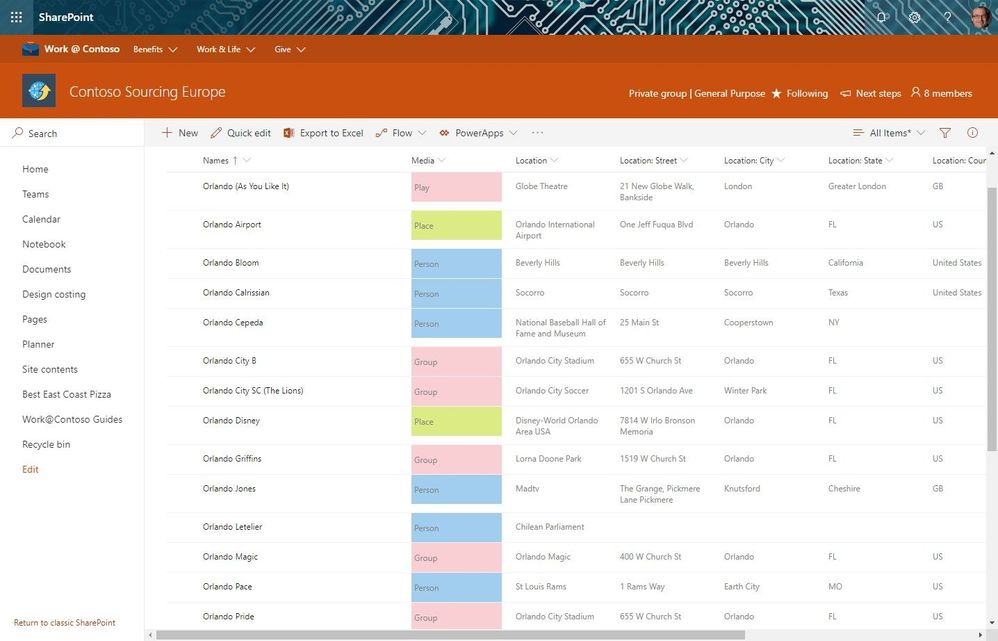
Task: Click the Names sort ascending arrow
Action: (x=235, y=160)
